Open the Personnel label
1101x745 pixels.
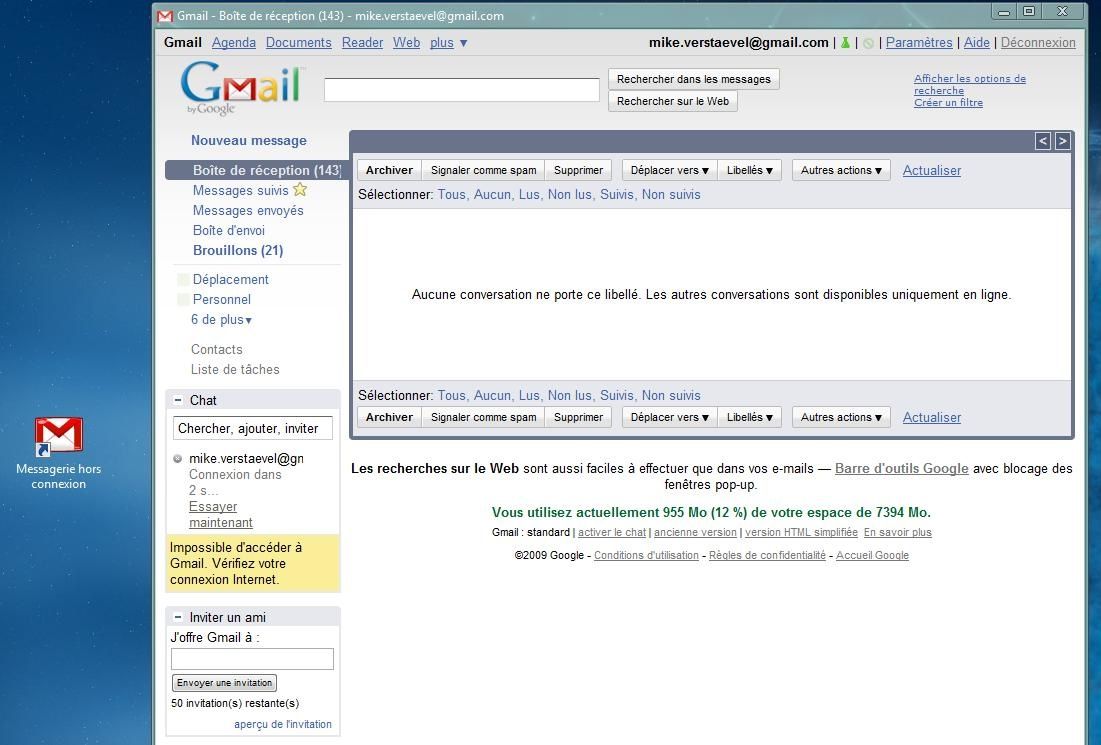pyautogui.click(x=222, y=300)
